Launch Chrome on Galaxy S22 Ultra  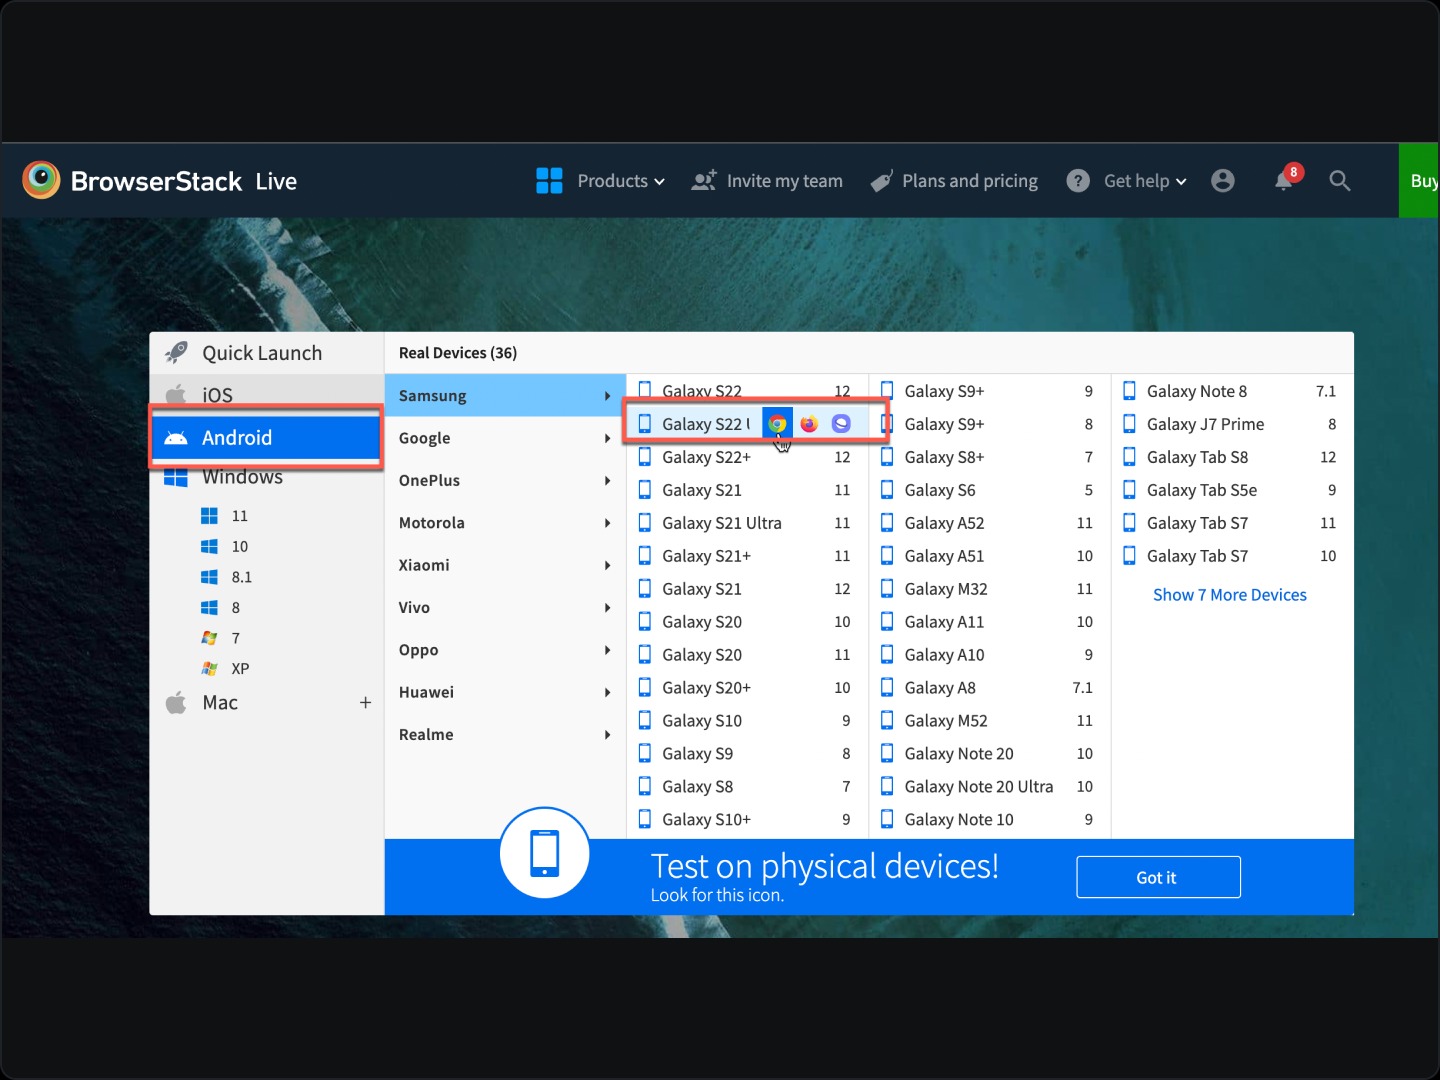777,424
